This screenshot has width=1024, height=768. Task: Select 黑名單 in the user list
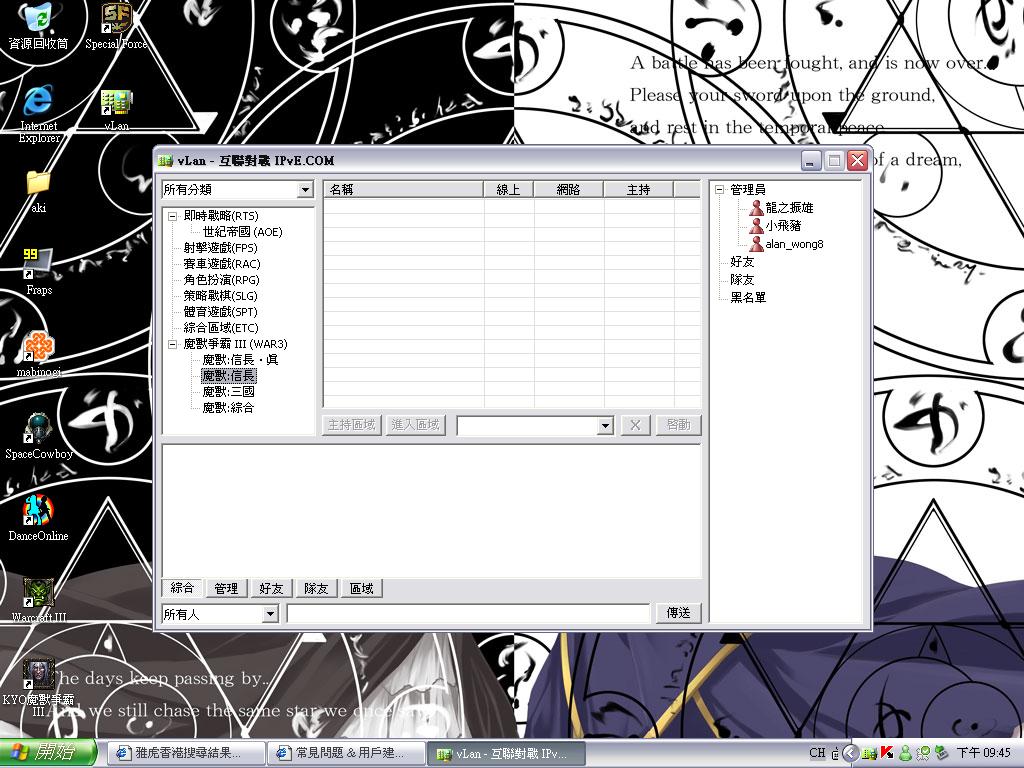pyautogui.click(x=748, y=298)
